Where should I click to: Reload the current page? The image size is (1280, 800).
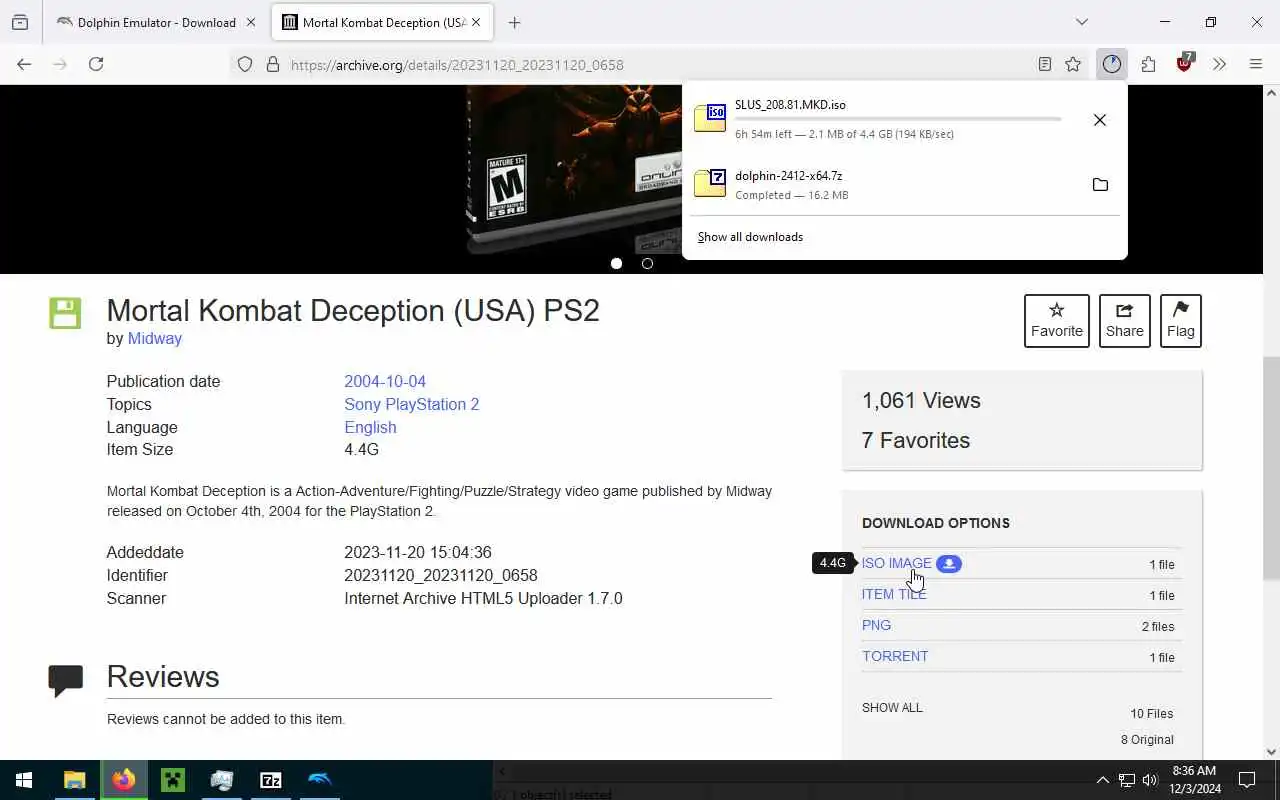[96, 64]
